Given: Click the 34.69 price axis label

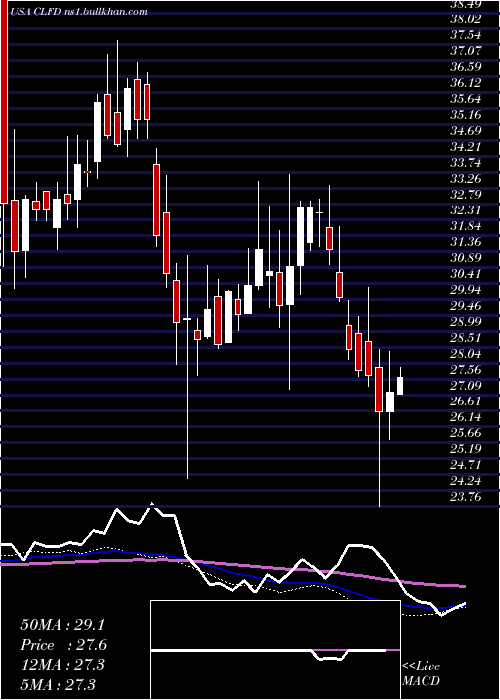Looking at the screenshot, I should tap(466, 131).
